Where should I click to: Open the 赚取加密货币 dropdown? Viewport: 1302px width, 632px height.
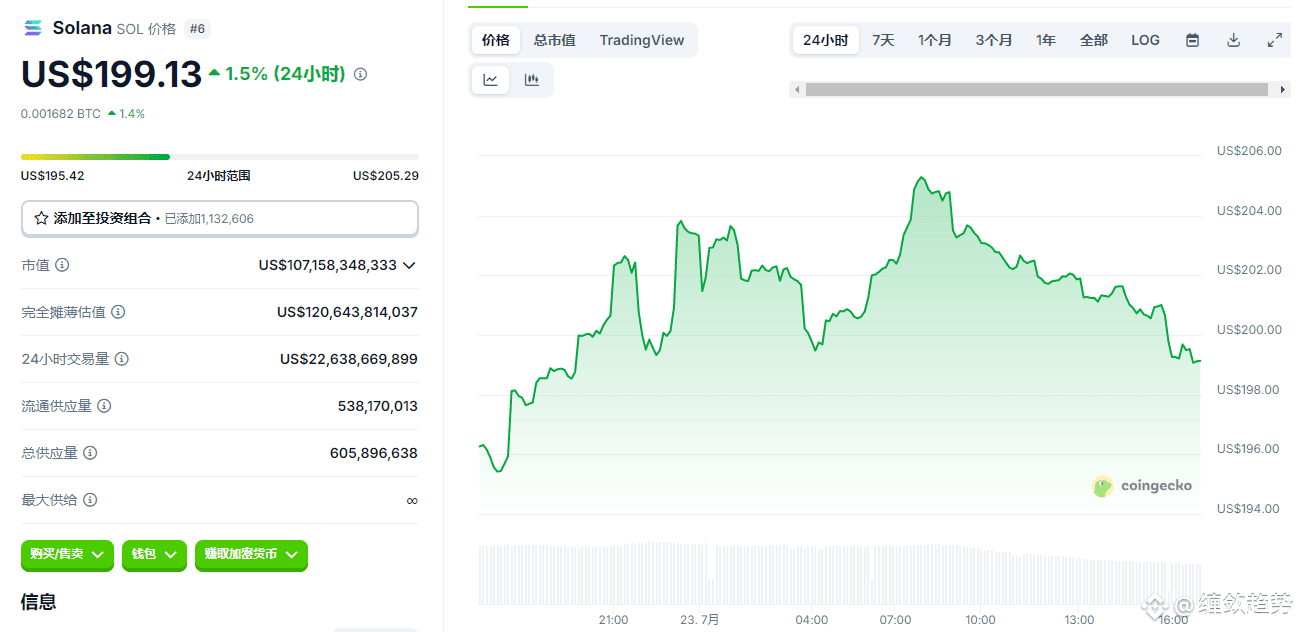[251, 554]
